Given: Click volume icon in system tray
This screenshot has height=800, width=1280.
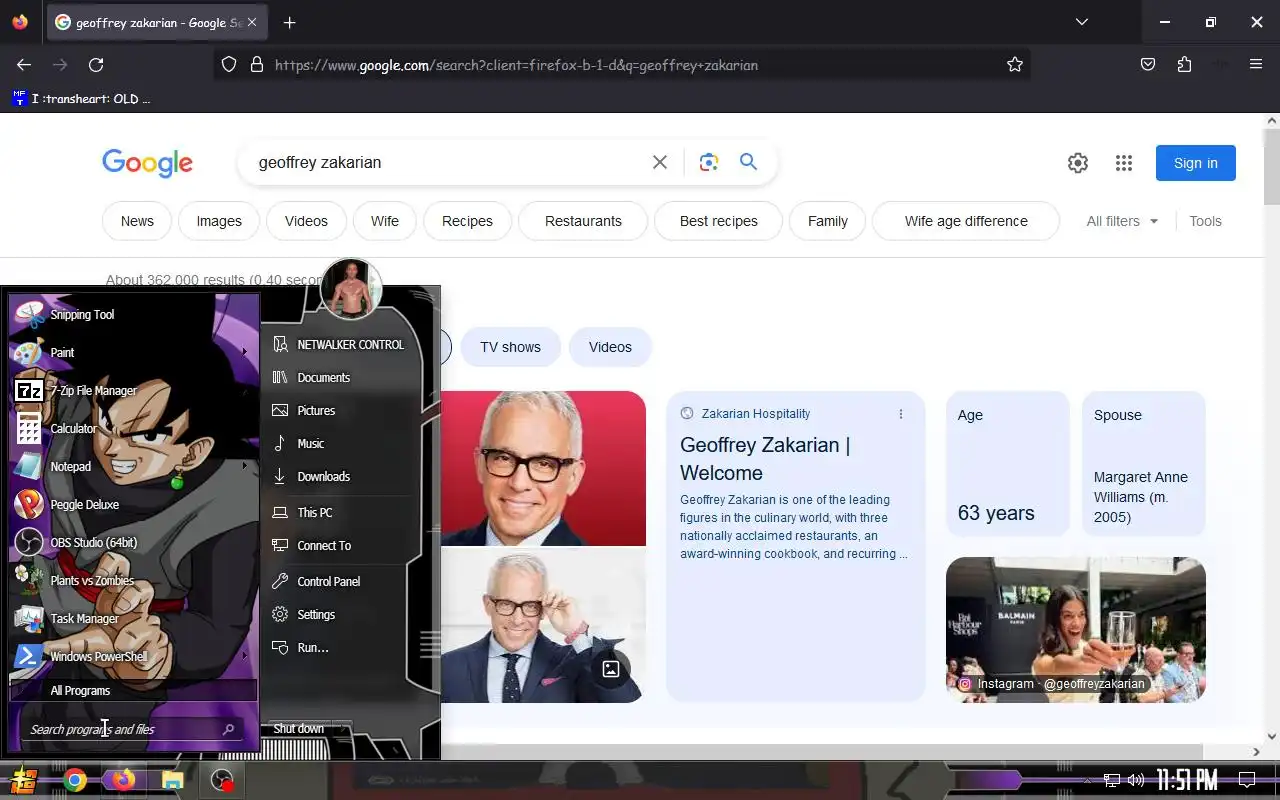Looking at the screenshot, I should pos(1136,780).
